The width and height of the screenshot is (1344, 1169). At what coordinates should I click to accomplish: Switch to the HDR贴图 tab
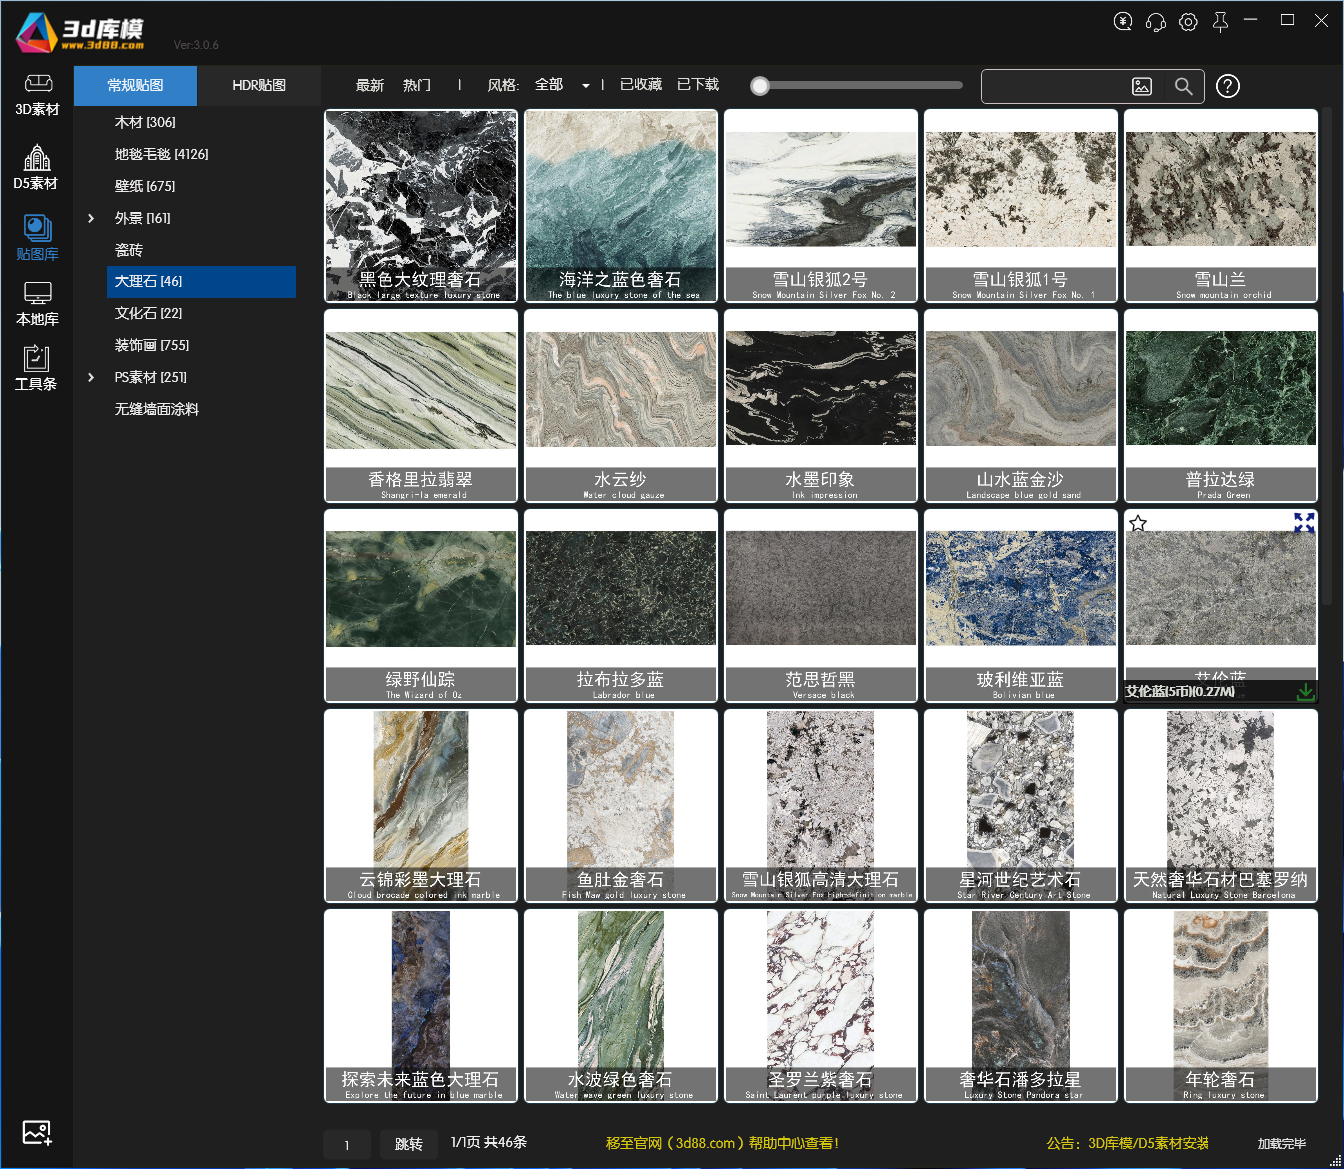[x=259, y=86]
